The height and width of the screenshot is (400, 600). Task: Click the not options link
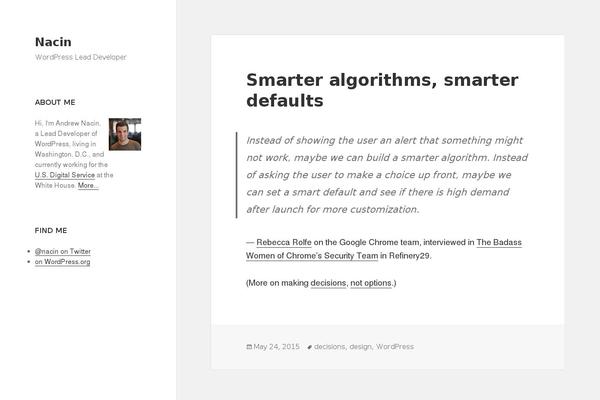[x=371, y=283]
